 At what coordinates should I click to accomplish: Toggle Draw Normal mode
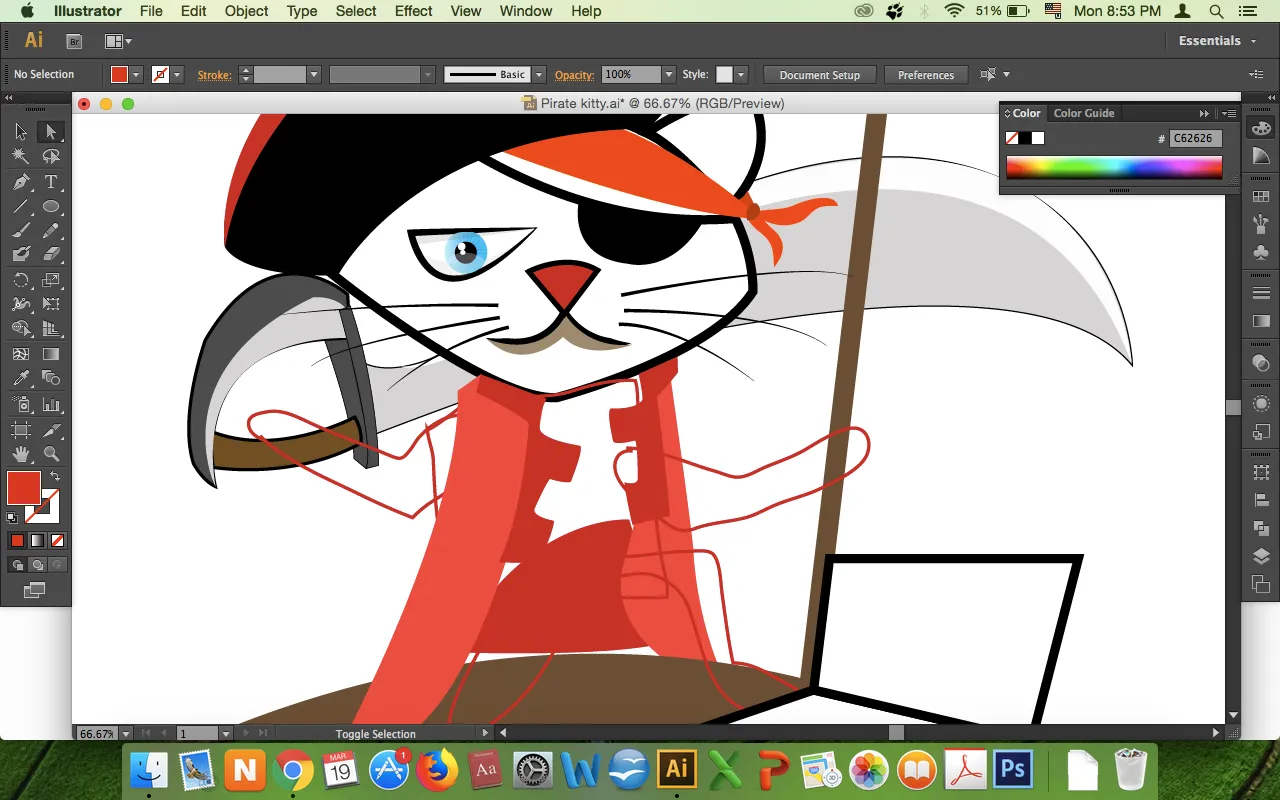click(x=17, y=565)
